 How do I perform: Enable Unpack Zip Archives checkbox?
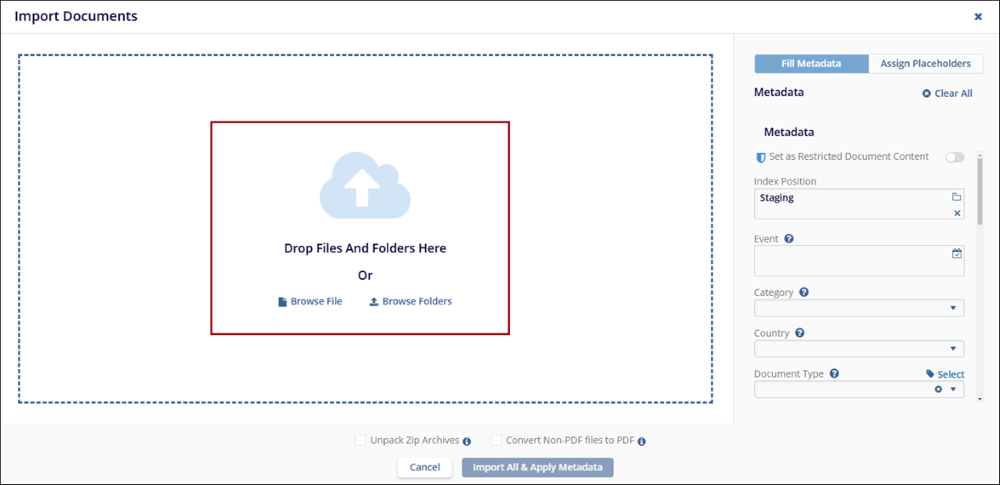pyautogui.click(x=361, y=440)
